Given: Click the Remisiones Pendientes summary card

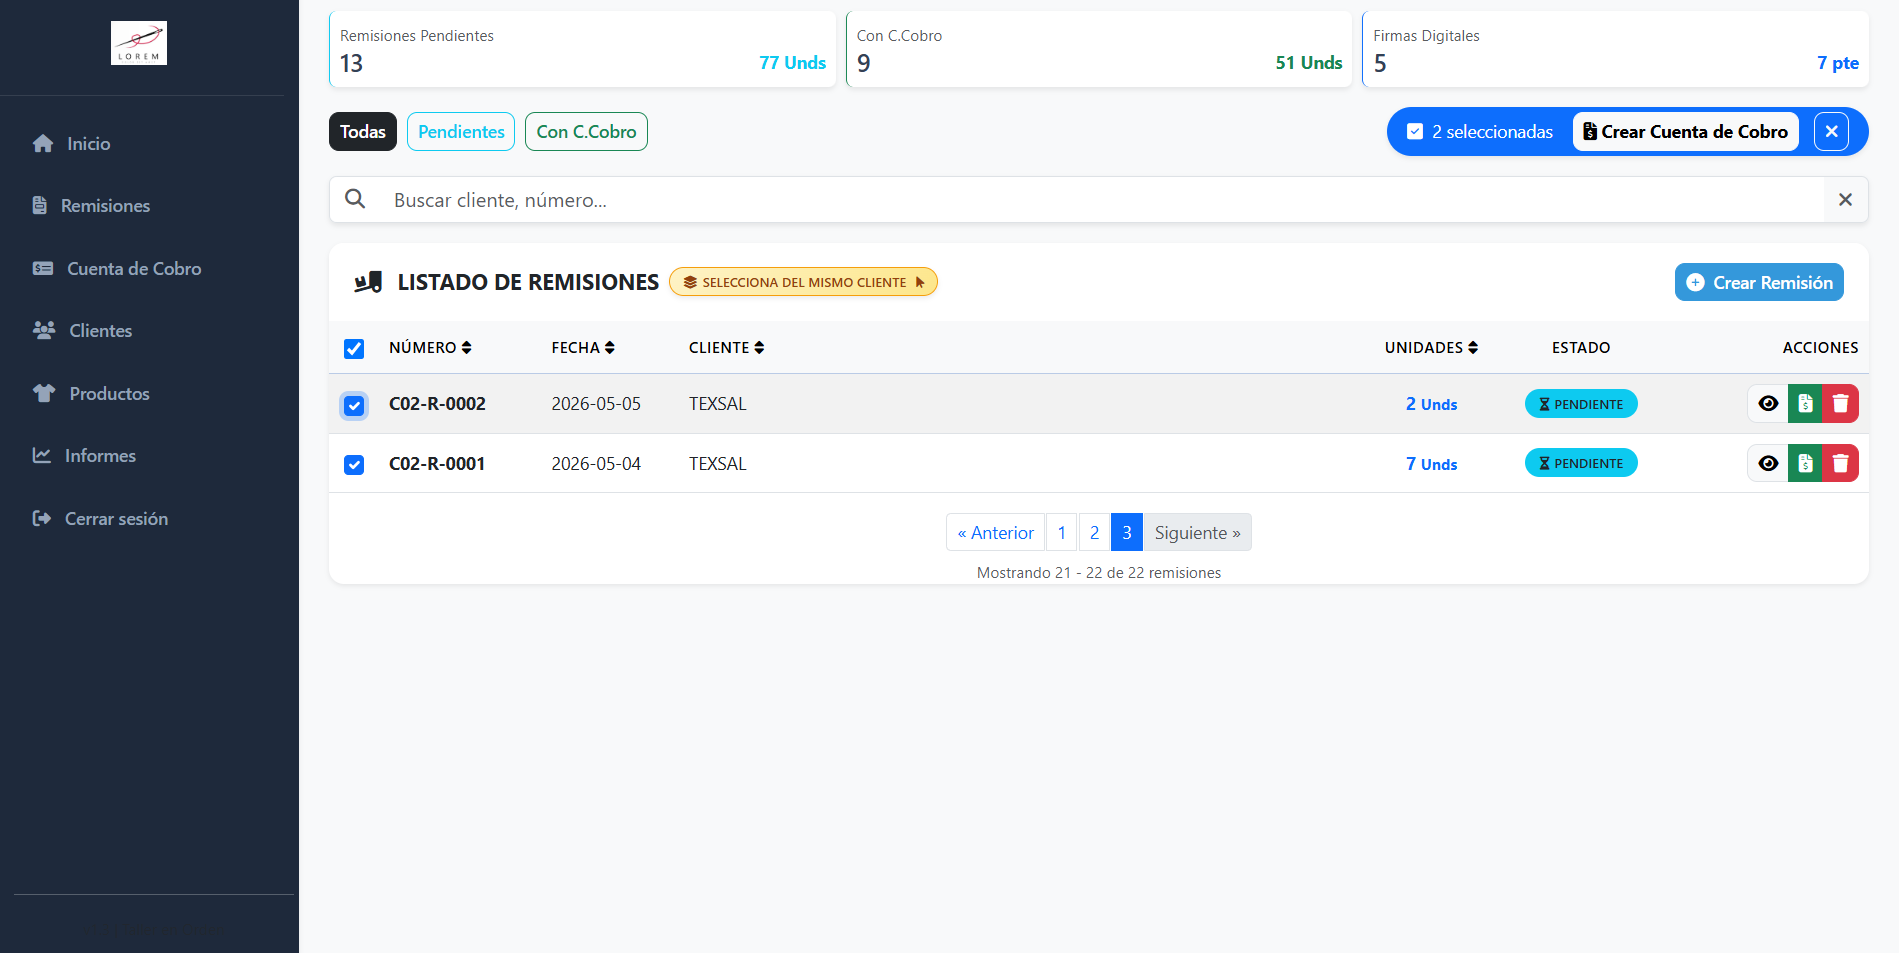Looking at the screenshot, I should pyautogui.click(x=583, y=50).
